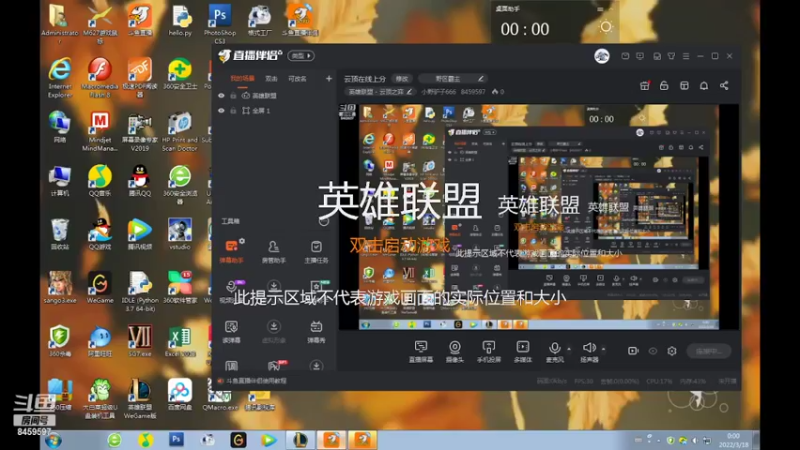Open League of Legends taskbar icon

(x=299, y=439)
